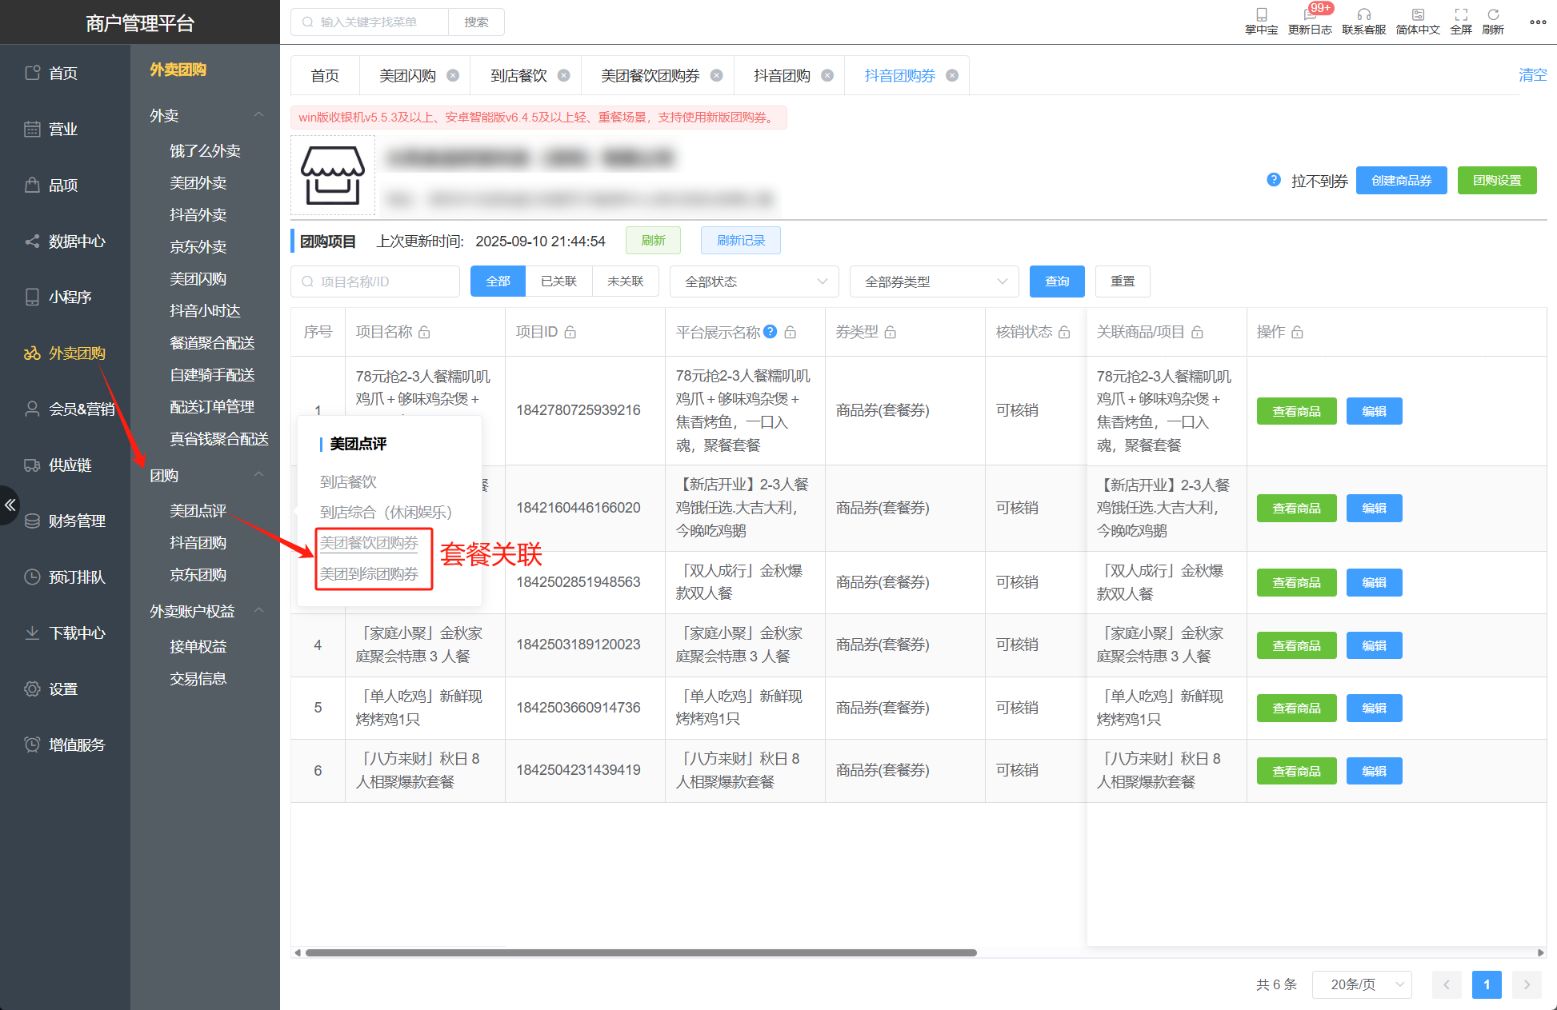Close the 抖音团购 tab
1557x1010 pixels.
827,75
